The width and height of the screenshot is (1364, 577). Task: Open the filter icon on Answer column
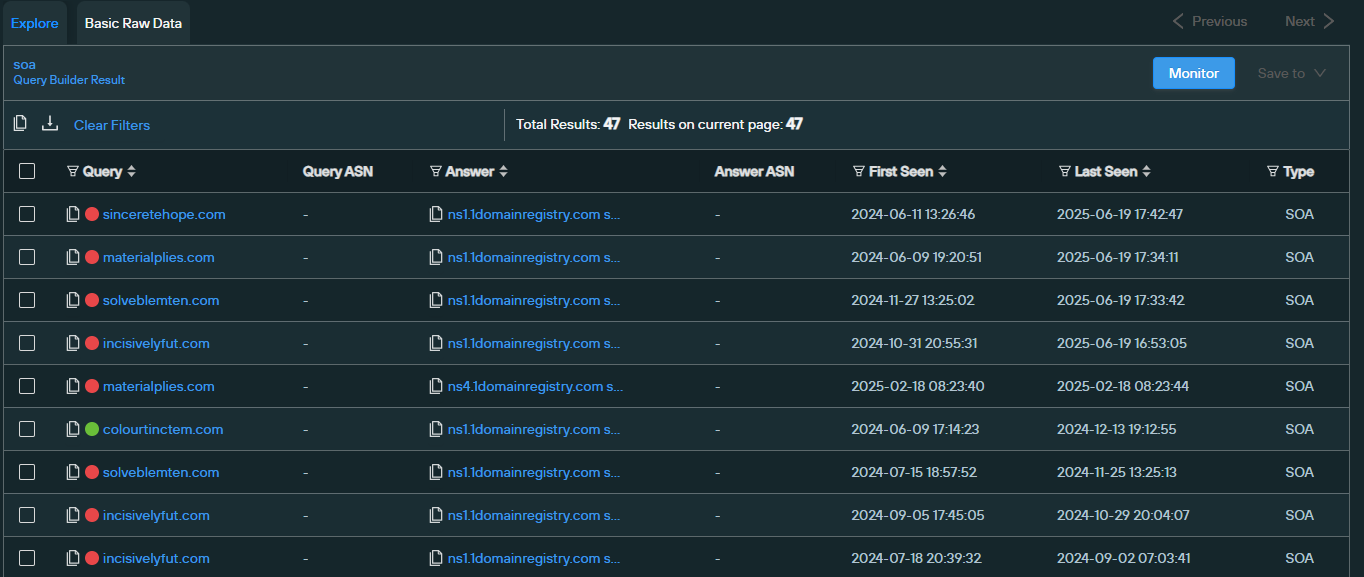point(435,171)
